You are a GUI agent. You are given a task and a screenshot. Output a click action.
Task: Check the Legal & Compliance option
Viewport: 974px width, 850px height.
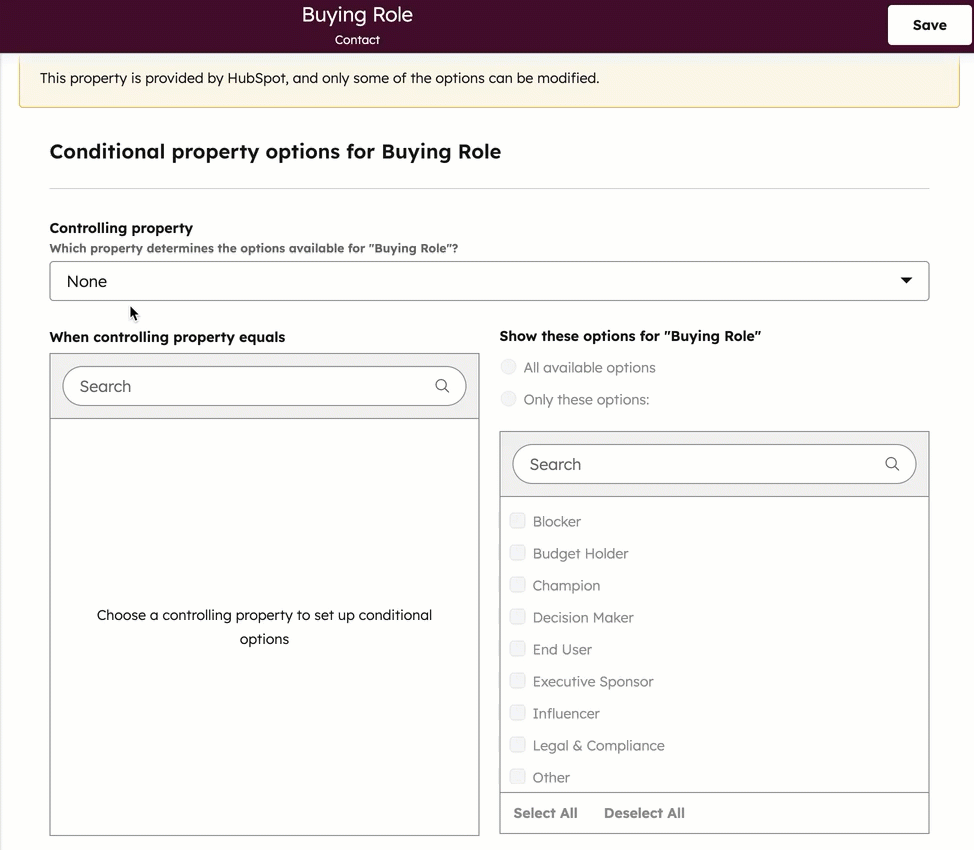tap(518, 745)
